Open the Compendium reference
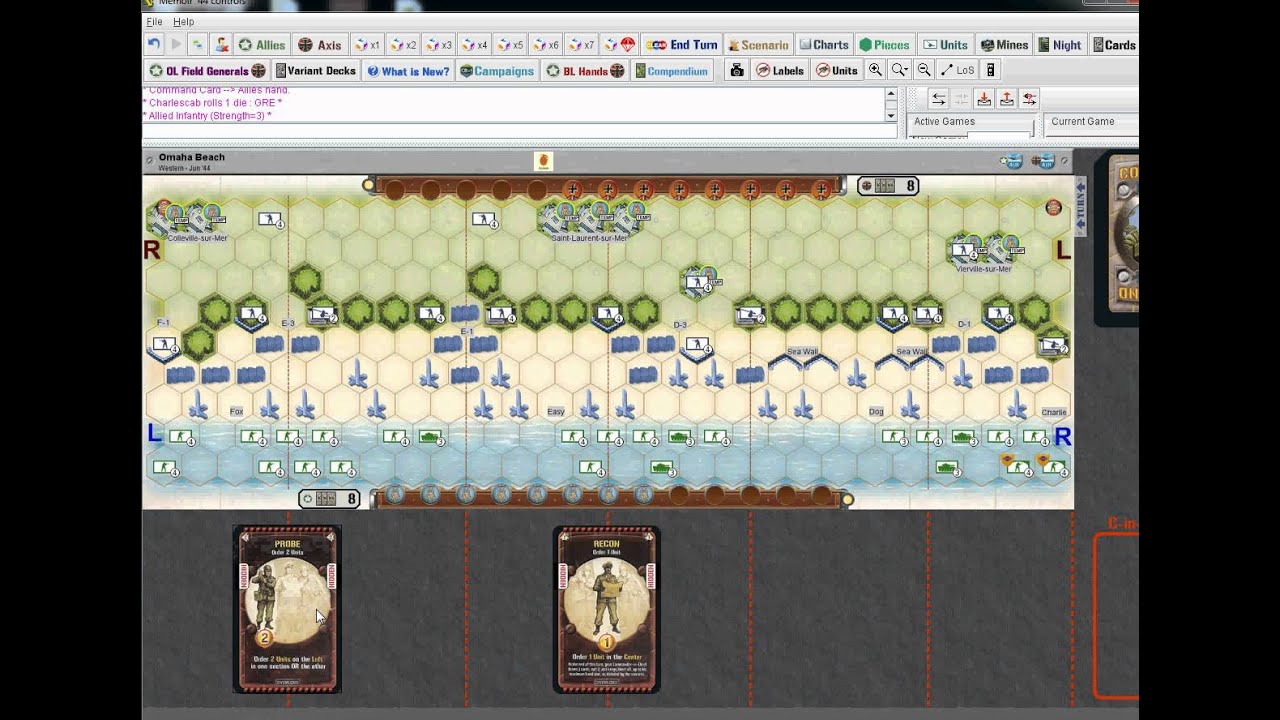The width and height of the screenshot is (1280, 720). click(671, 71)
